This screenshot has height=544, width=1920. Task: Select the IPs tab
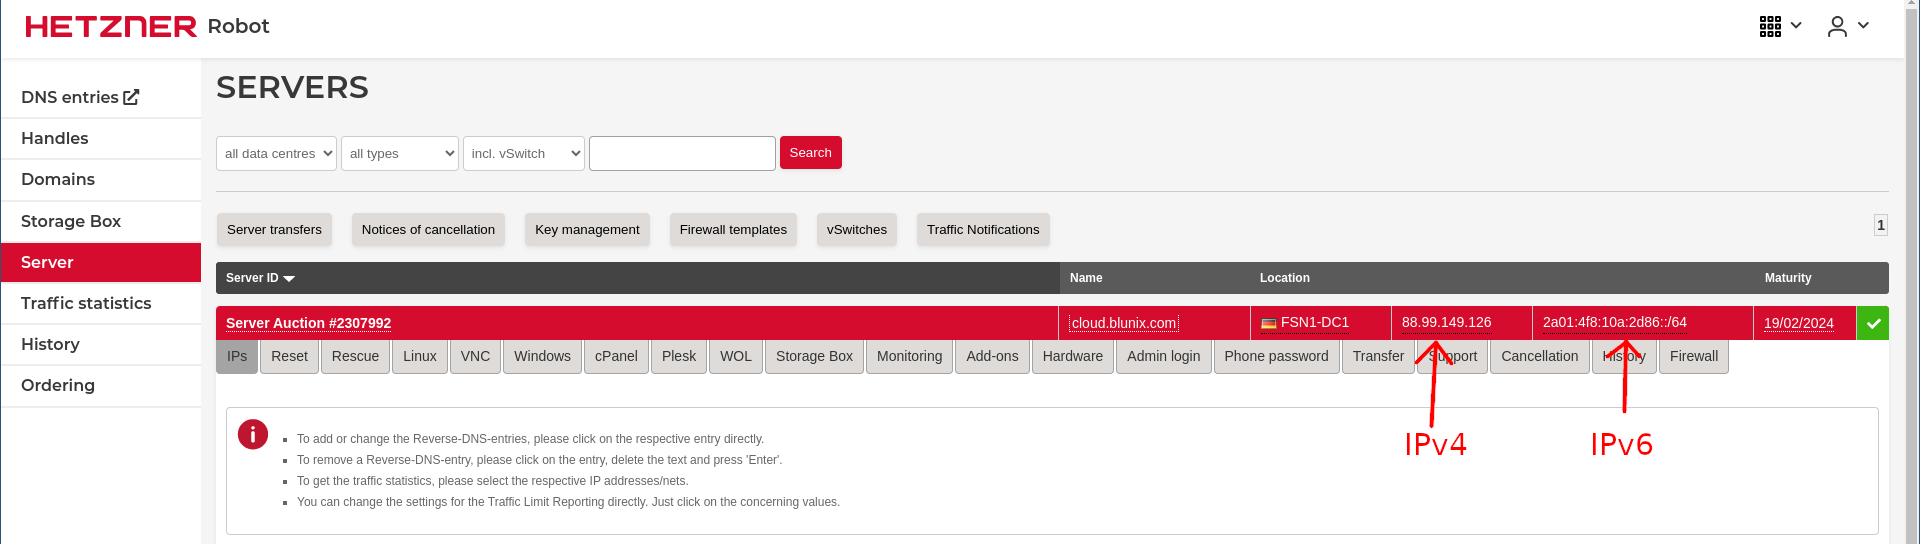[237, 356]
